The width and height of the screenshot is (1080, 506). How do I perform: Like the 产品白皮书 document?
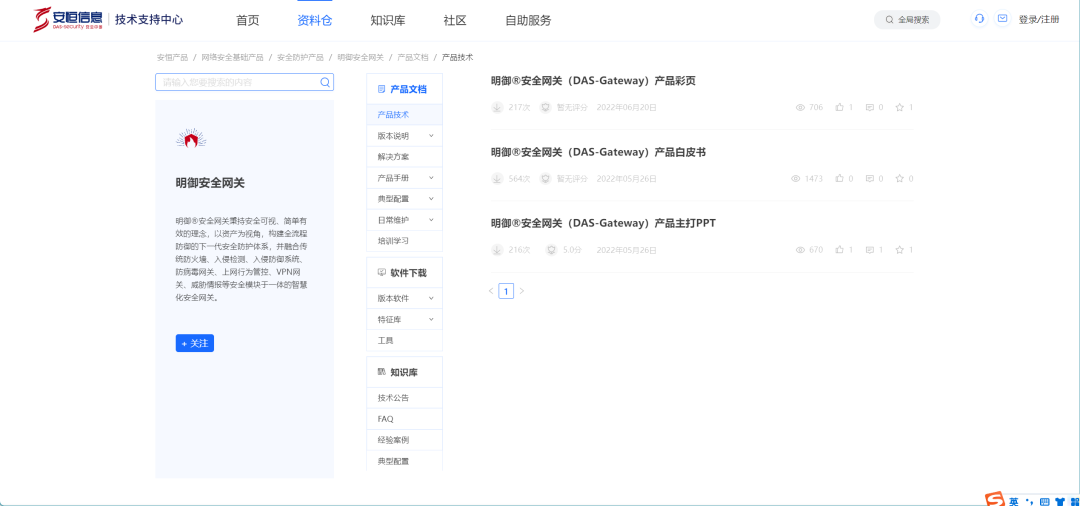(840, 179)
